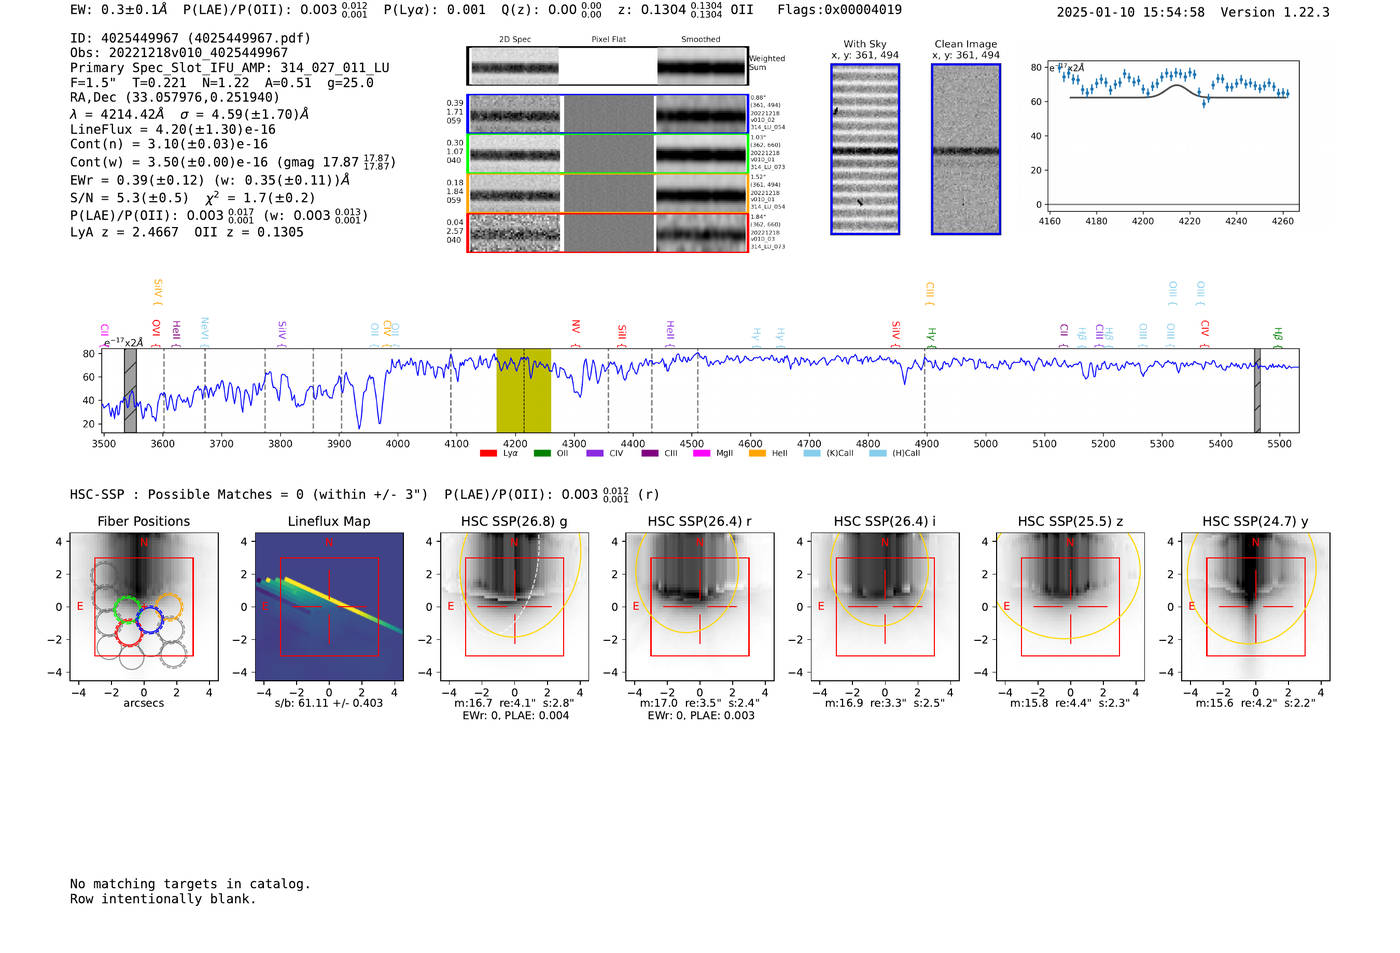Viewport: 1400px width, 953px height.
Task: Click 'Row intentionally blank.' text
Action: coord(163,899)
